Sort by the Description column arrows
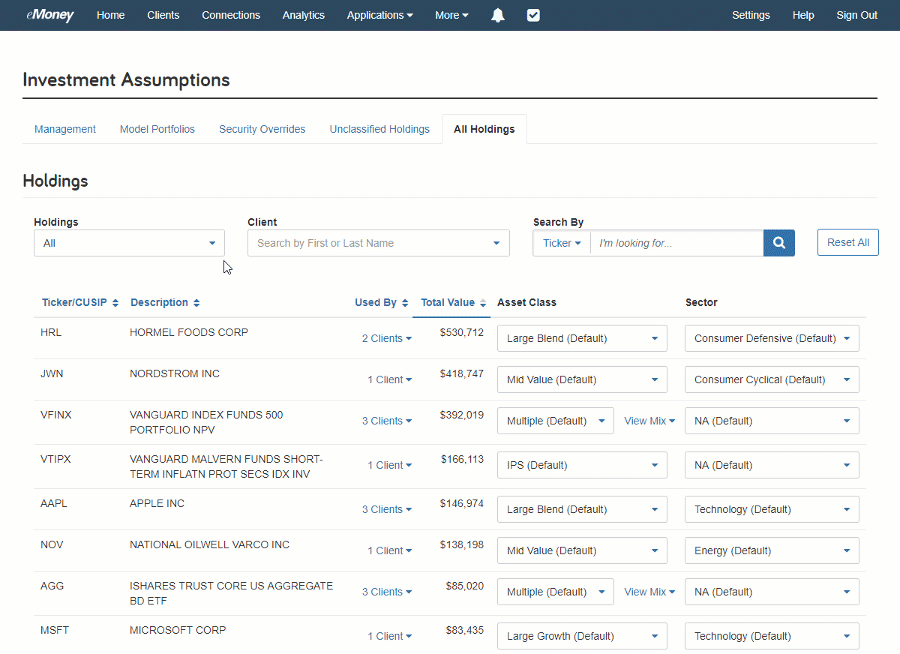The height and width of the screenshot is (654, 900). [x=196, y=303]
